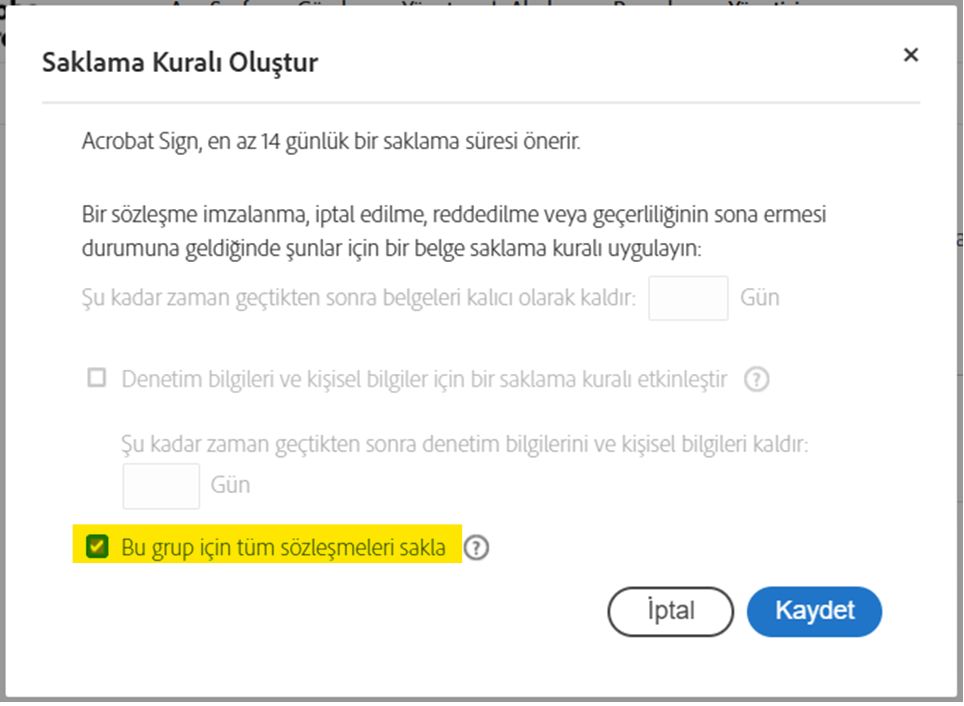Click label Bu grup için tüm sözleşmeleri sakla

click(283, 548)
